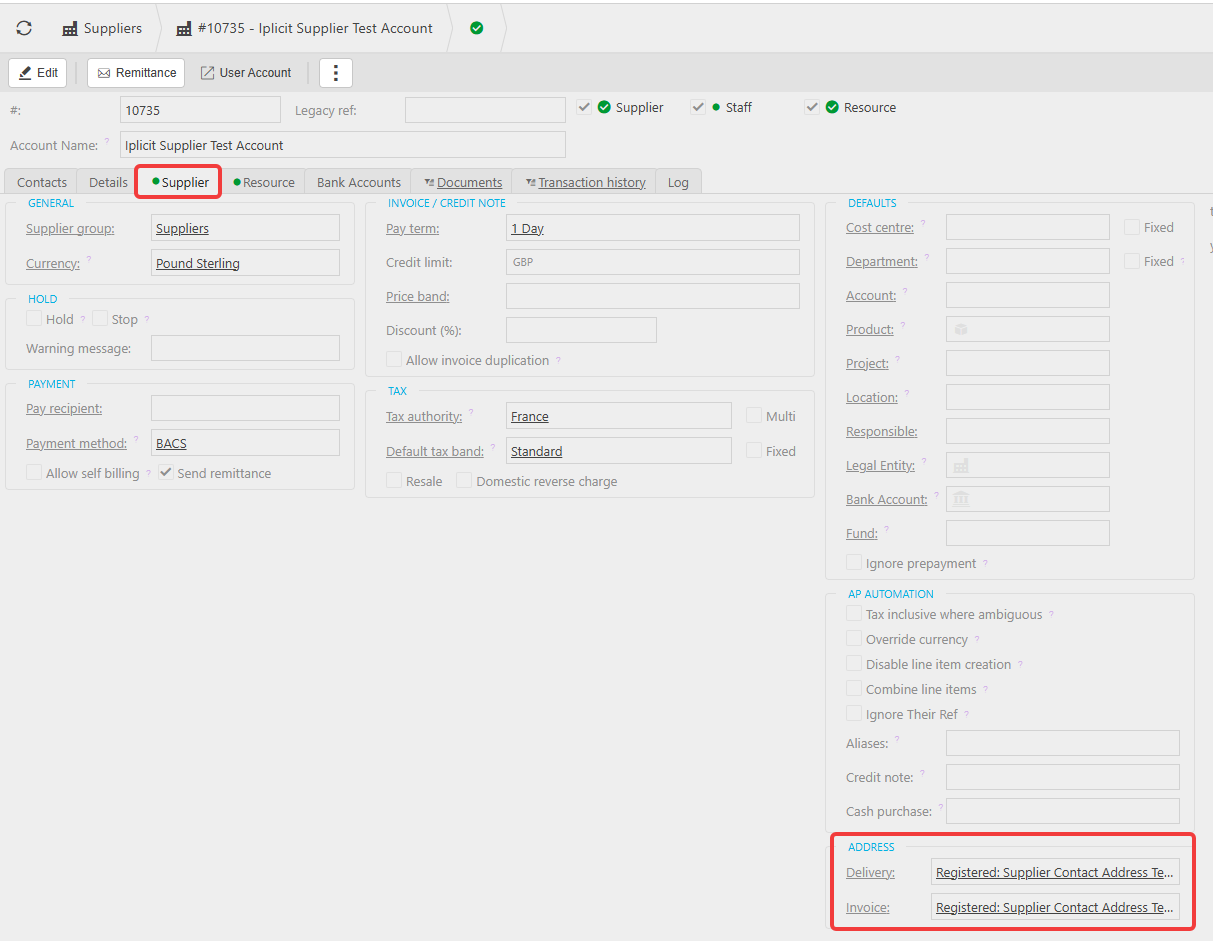The image size is (1213, 941).
Task: Open Default tax band field showing Standard
Action: [619, 451]
